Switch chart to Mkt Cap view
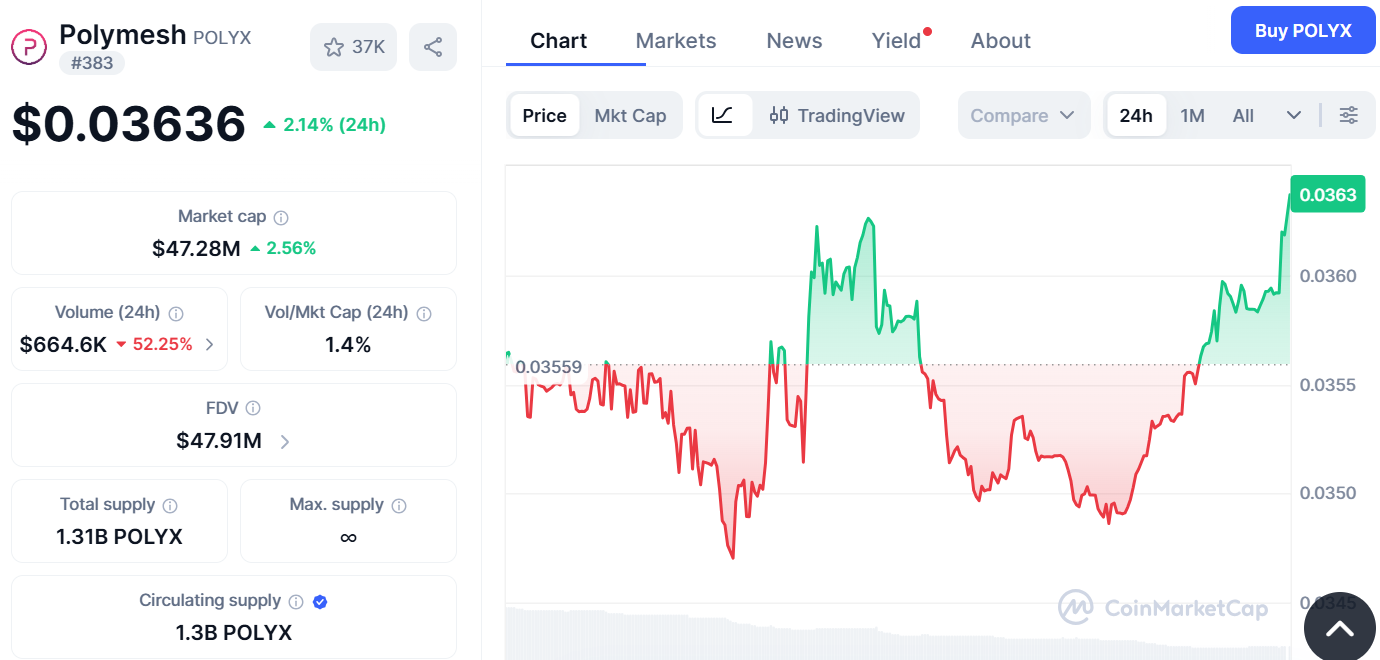 tap(630, 115)
